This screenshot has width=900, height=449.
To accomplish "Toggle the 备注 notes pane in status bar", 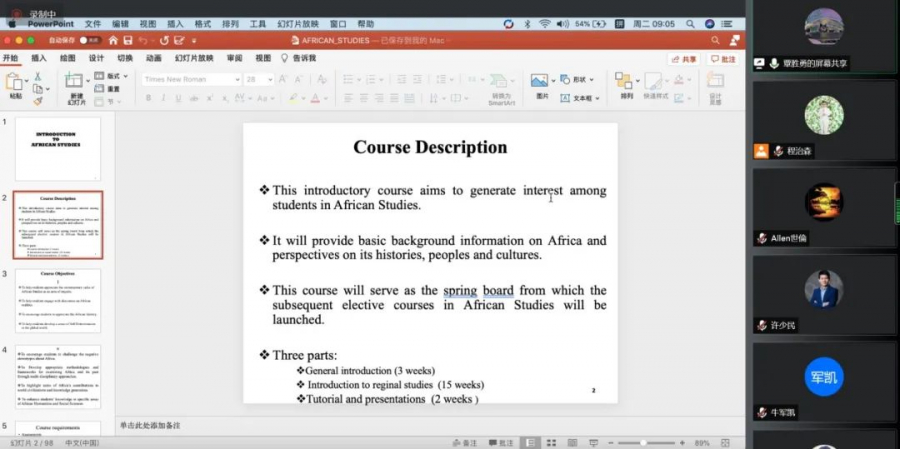I will pos(465,442).
